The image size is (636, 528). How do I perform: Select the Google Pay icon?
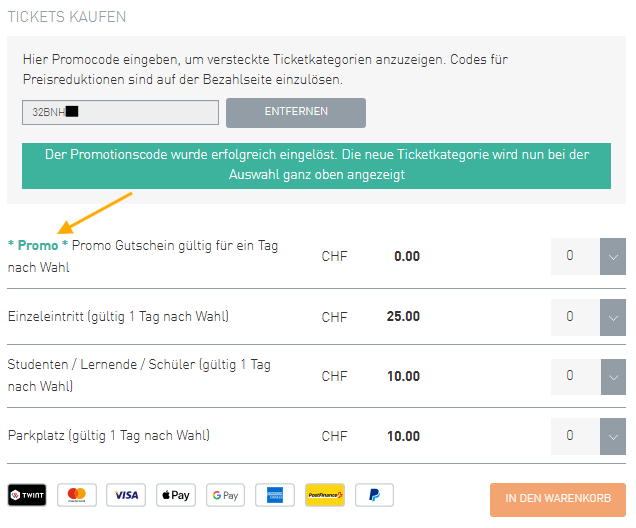(x=225, y=495)
